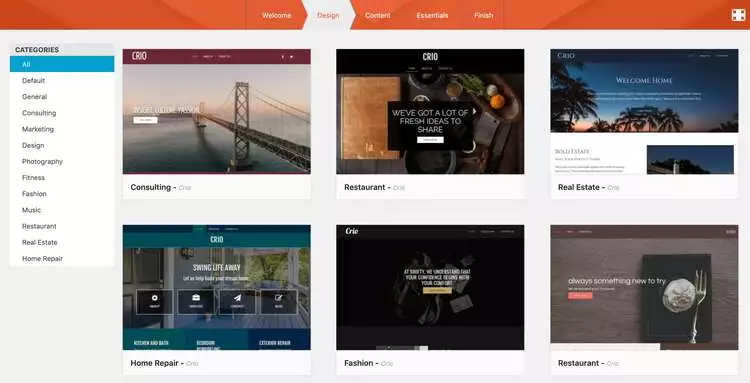The width and height of the screenshot is (750, 383).
Task: Open the Consulting bridge theme thumbnail
Action: [217, 111]
